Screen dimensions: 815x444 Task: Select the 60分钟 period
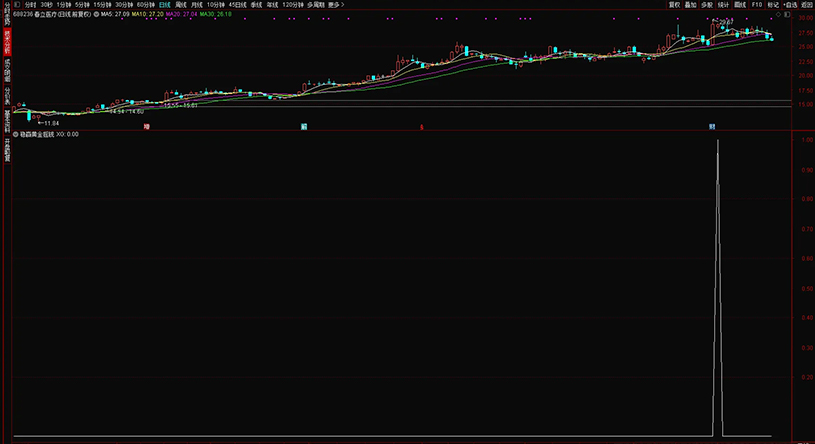pos(146,5)
